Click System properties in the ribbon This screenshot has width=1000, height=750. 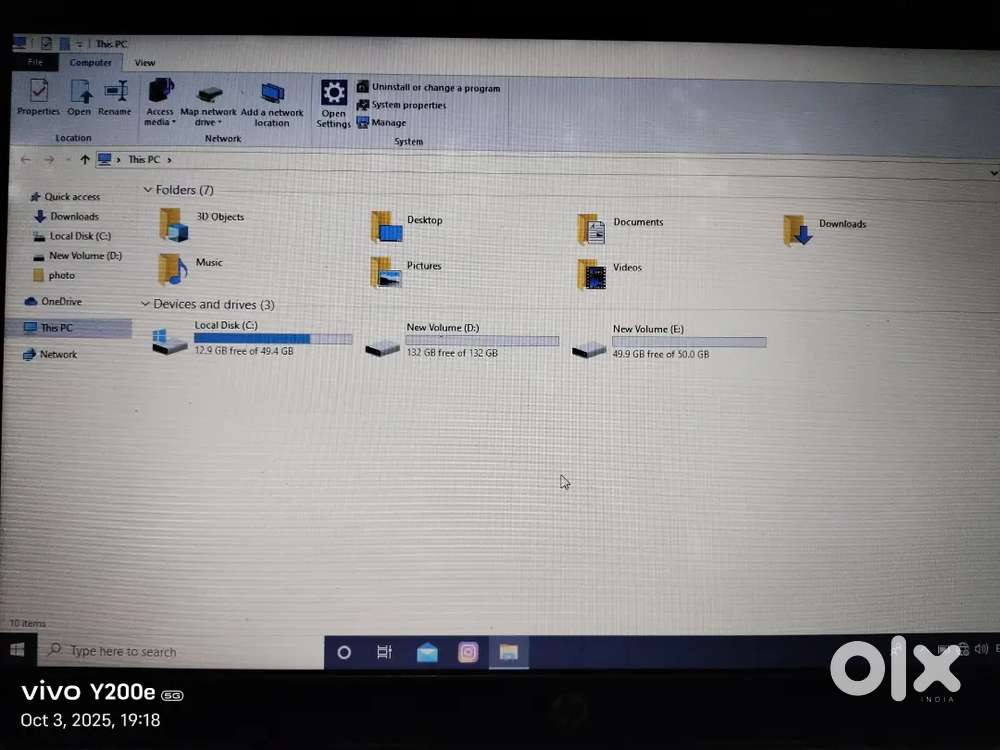tap(408, 105)
